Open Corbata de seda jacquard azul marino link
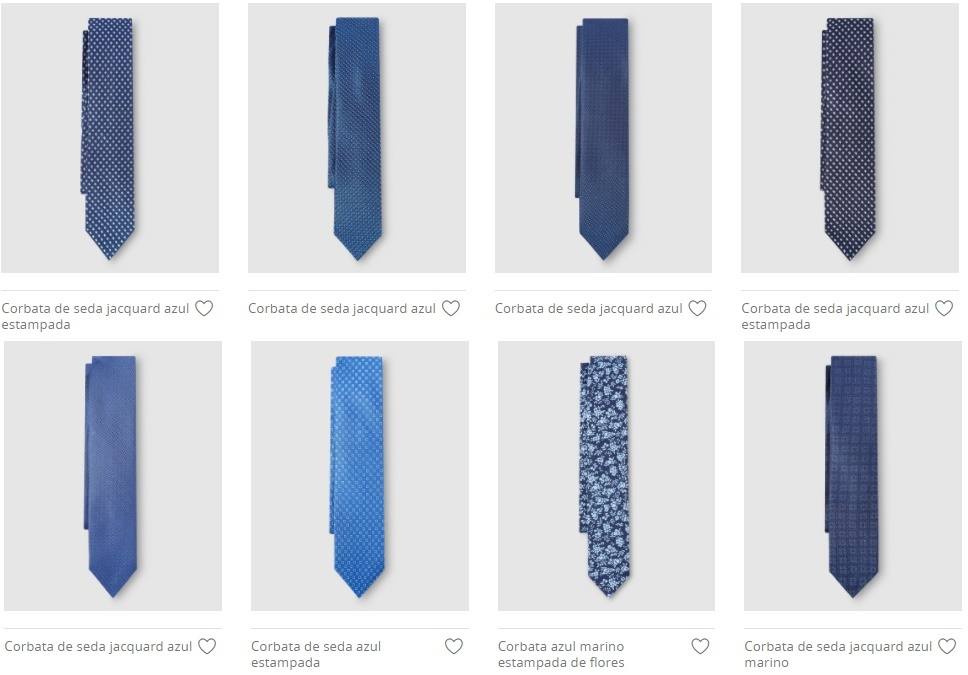Screen dimensions: 968x675 [x=838, y=654]
